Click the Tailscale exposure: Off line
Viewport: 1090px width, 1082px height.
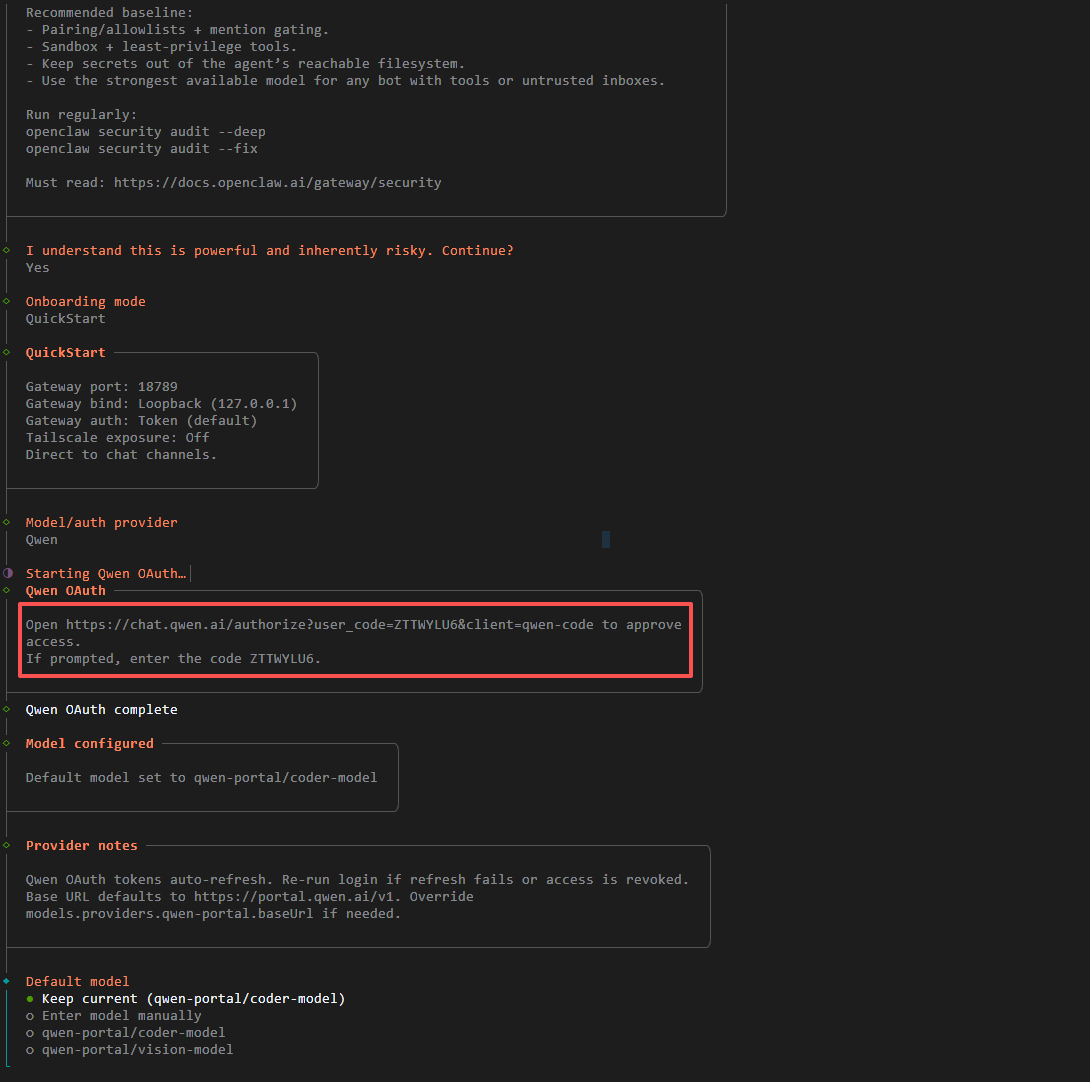point(117,437)
